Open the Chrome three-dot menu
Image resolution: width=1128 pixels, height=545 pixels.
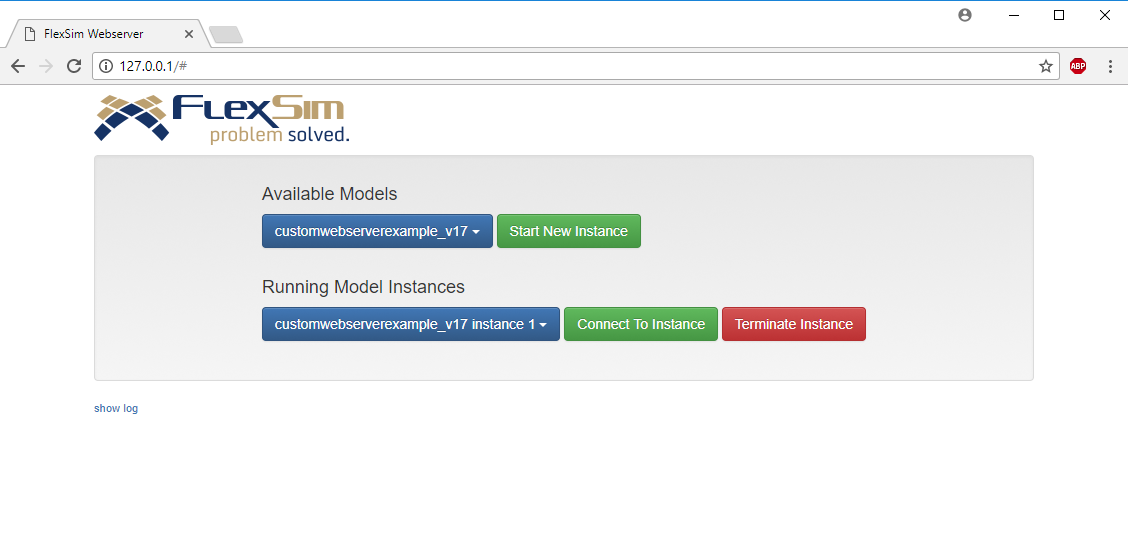tap(1110, 66)
